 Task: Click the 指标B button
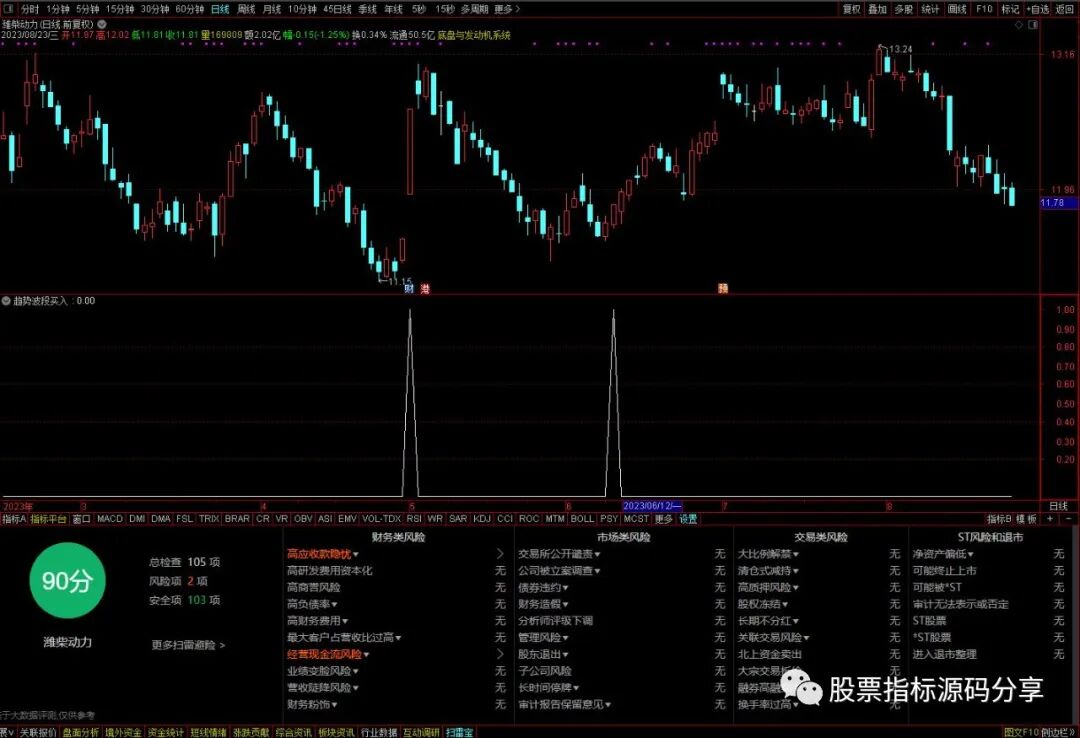(999, 519)
